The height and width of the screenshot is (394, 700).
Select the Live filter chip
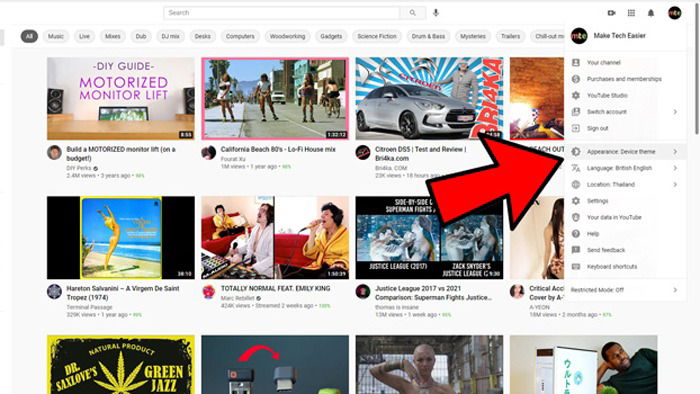click(x=84, y=36)
